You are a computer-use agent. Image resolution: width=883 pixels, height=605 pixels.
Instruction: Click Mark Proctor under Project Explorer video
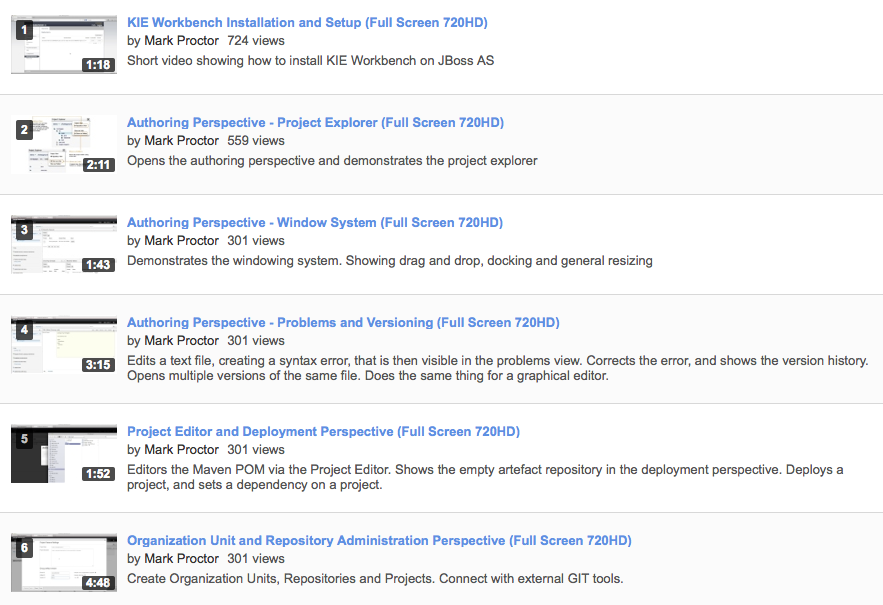pyautogui.click(x=181, y=141)
